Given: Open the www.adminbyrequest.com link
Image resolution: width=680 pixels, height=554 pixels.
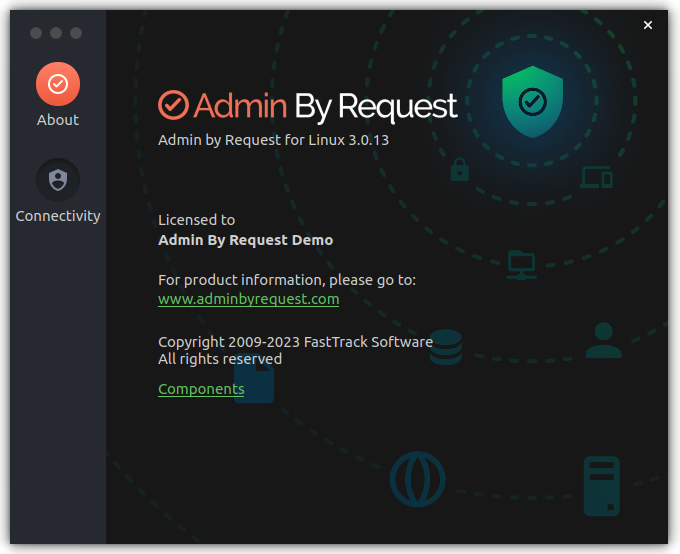Looking at the screenshot, I should [x=248, y=299].
